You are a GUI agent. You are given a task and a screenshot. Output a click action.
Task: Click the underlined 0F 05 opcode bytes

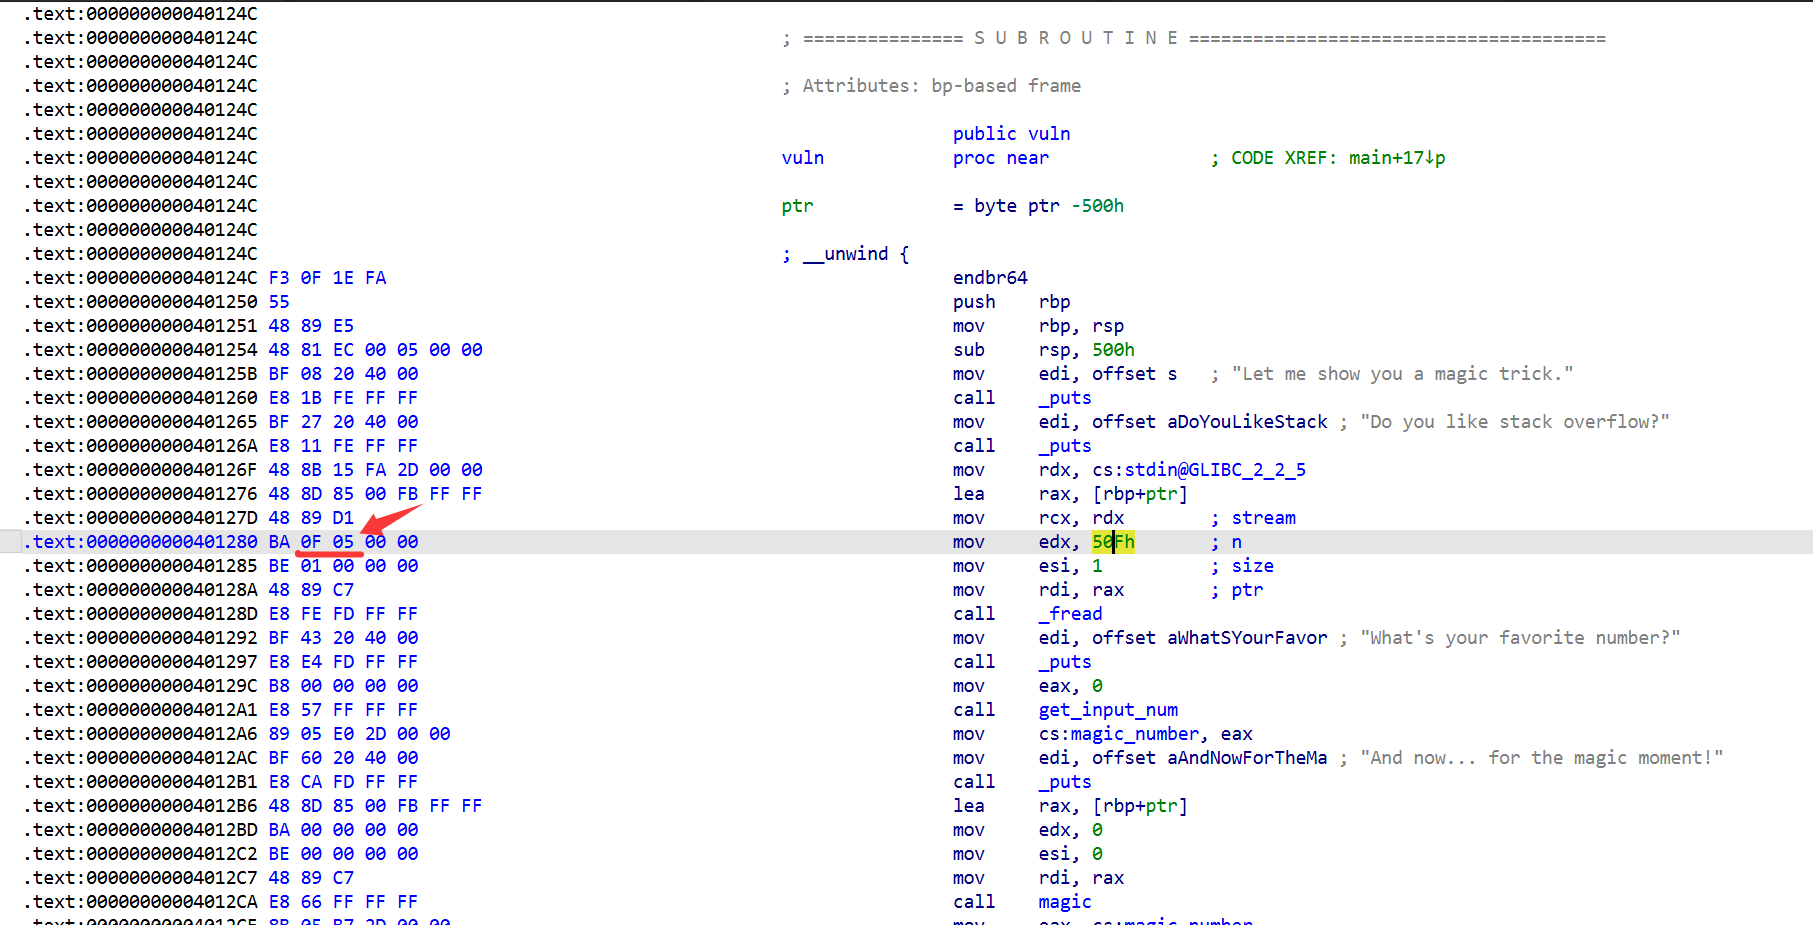point(327,542)
